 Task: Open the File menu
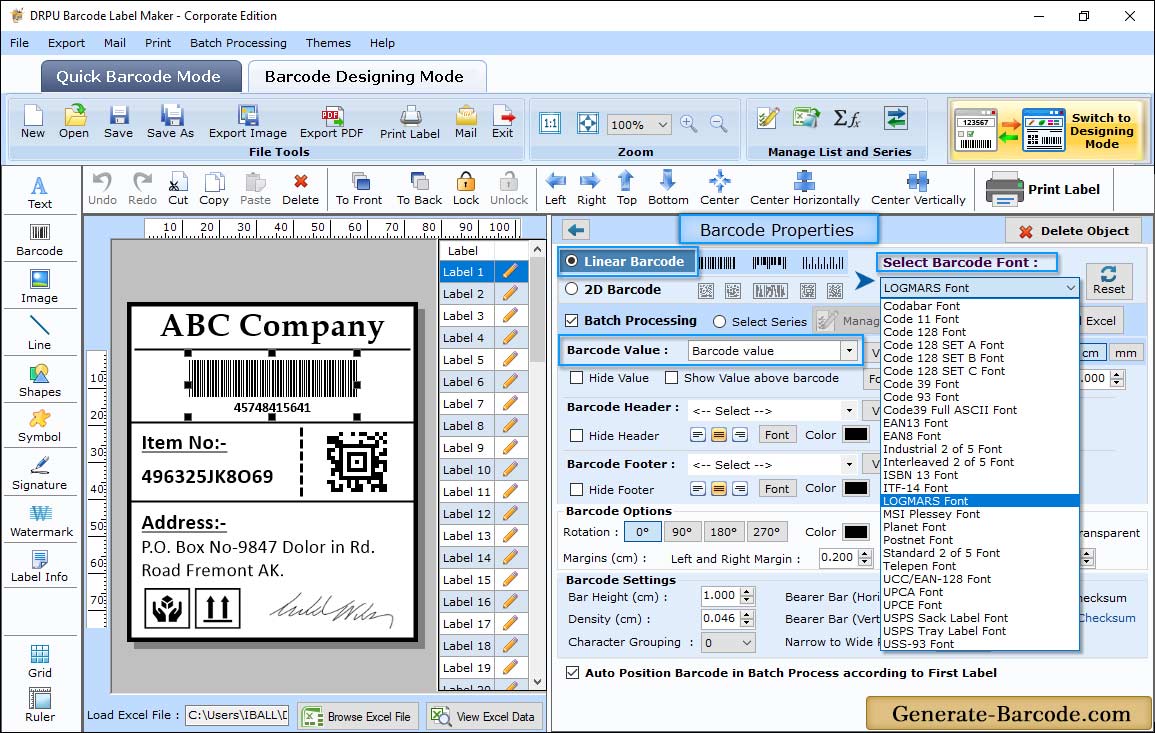[19, 43]
